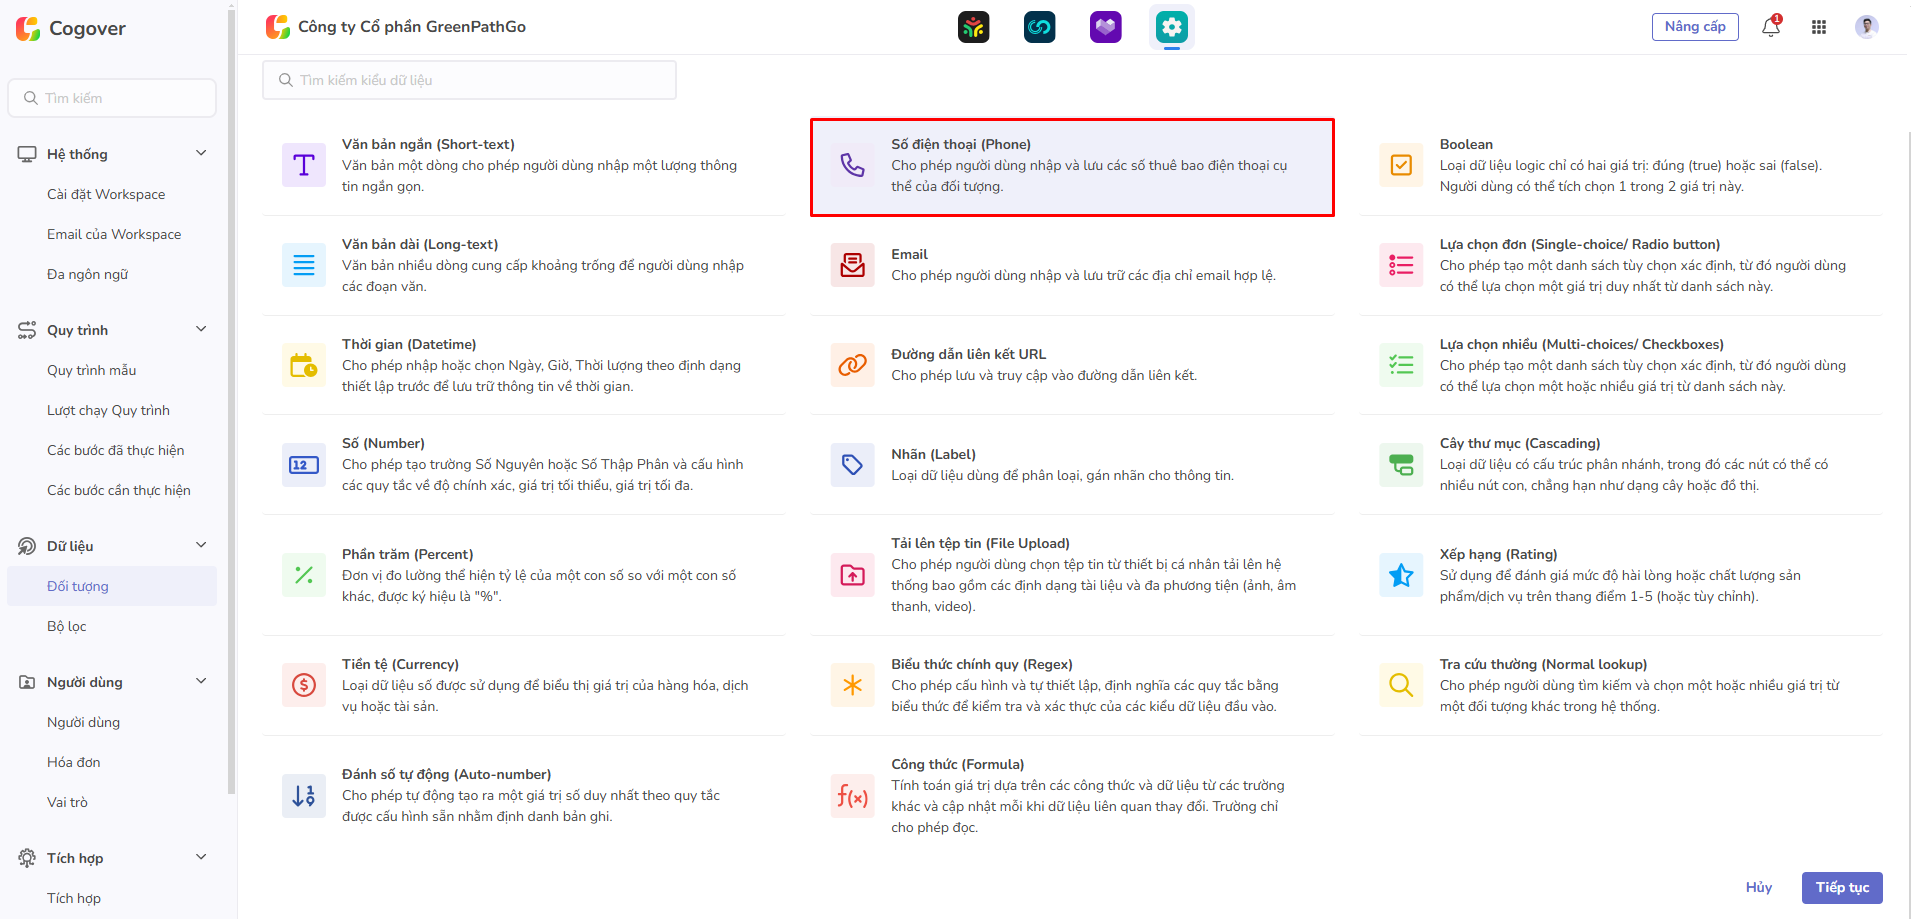This screenshot has height=919, width=1911.
Task: Open the purple heart app icon
Action: click(1105, 27)
